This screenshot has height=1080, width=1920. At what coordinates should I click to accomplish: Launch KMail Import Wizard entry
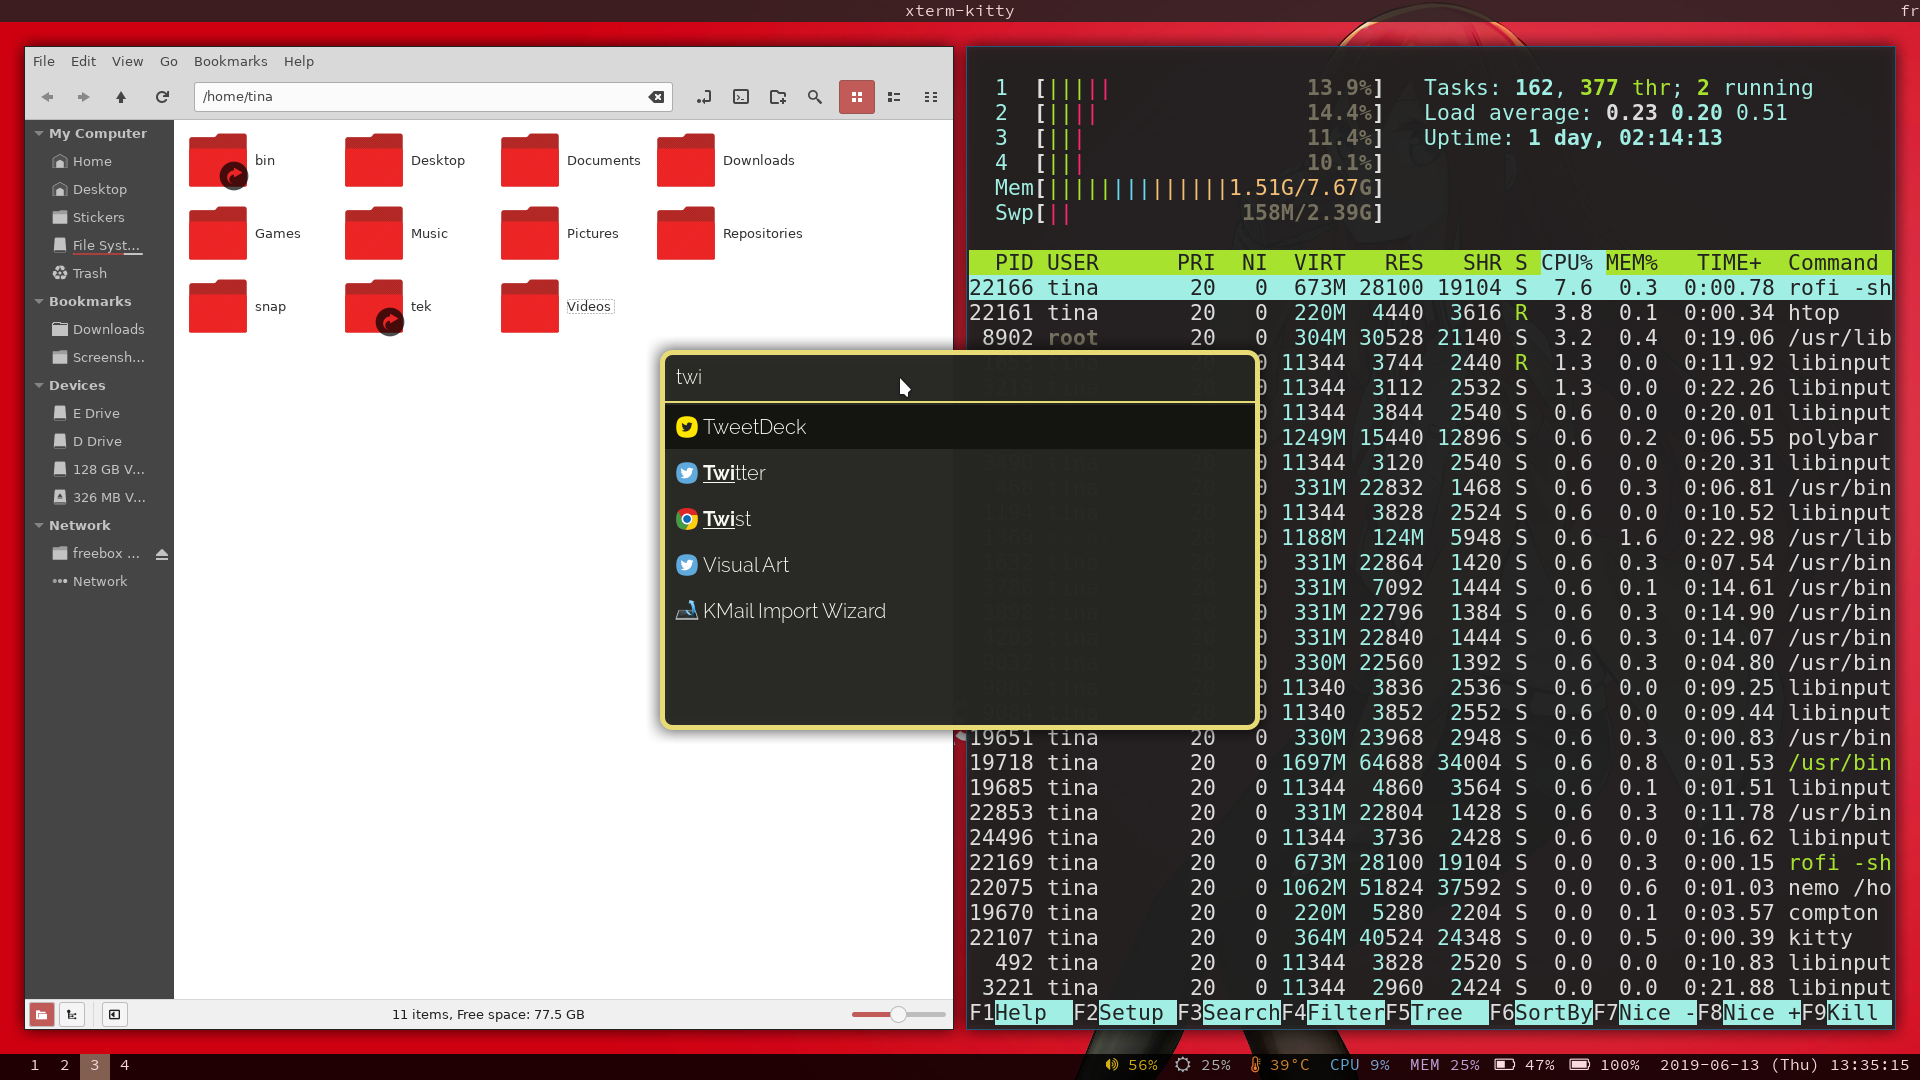click(x=960, y=611)
